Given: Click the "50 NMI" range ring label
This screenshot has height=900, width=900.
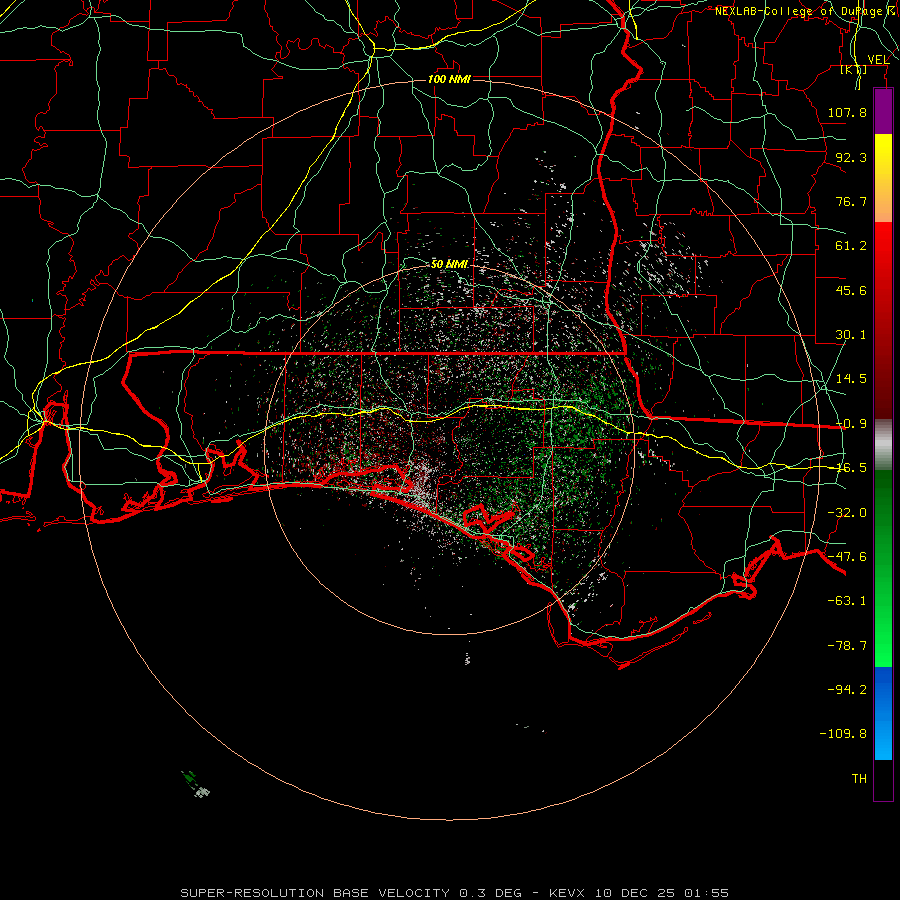Looking at the screenshot, I should point(449,264).
